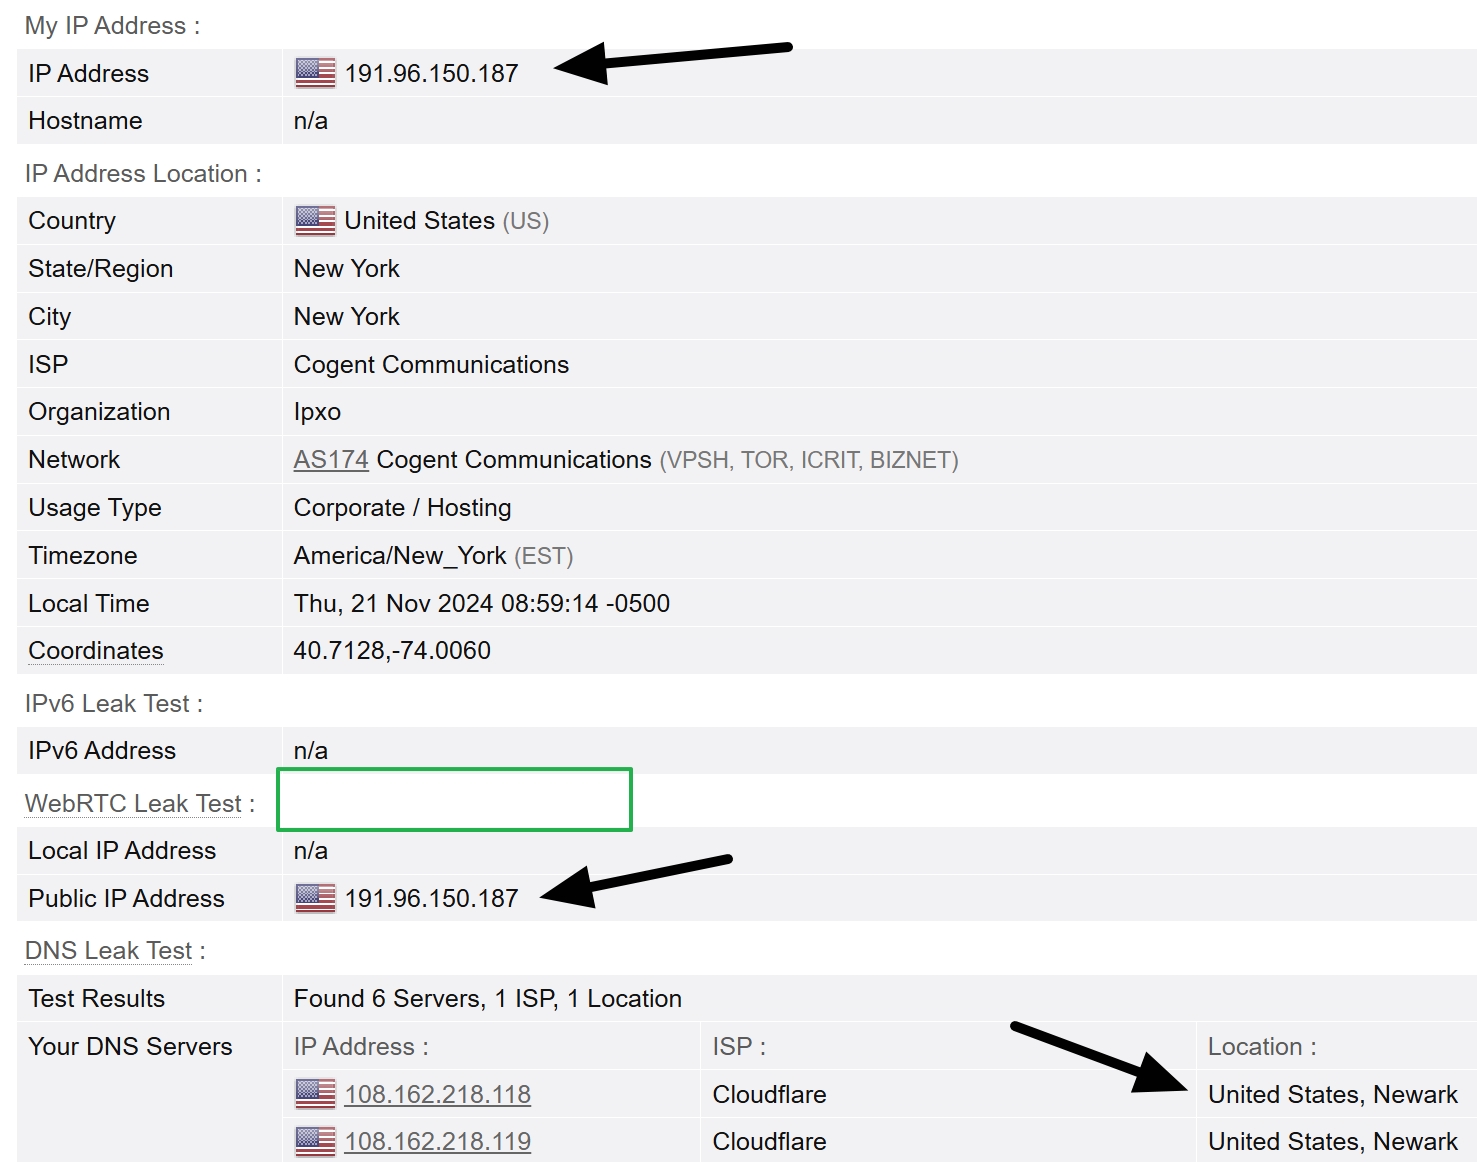Click the Test Results summary row
1477x1162 pixels.
click(x=487, y=998)
